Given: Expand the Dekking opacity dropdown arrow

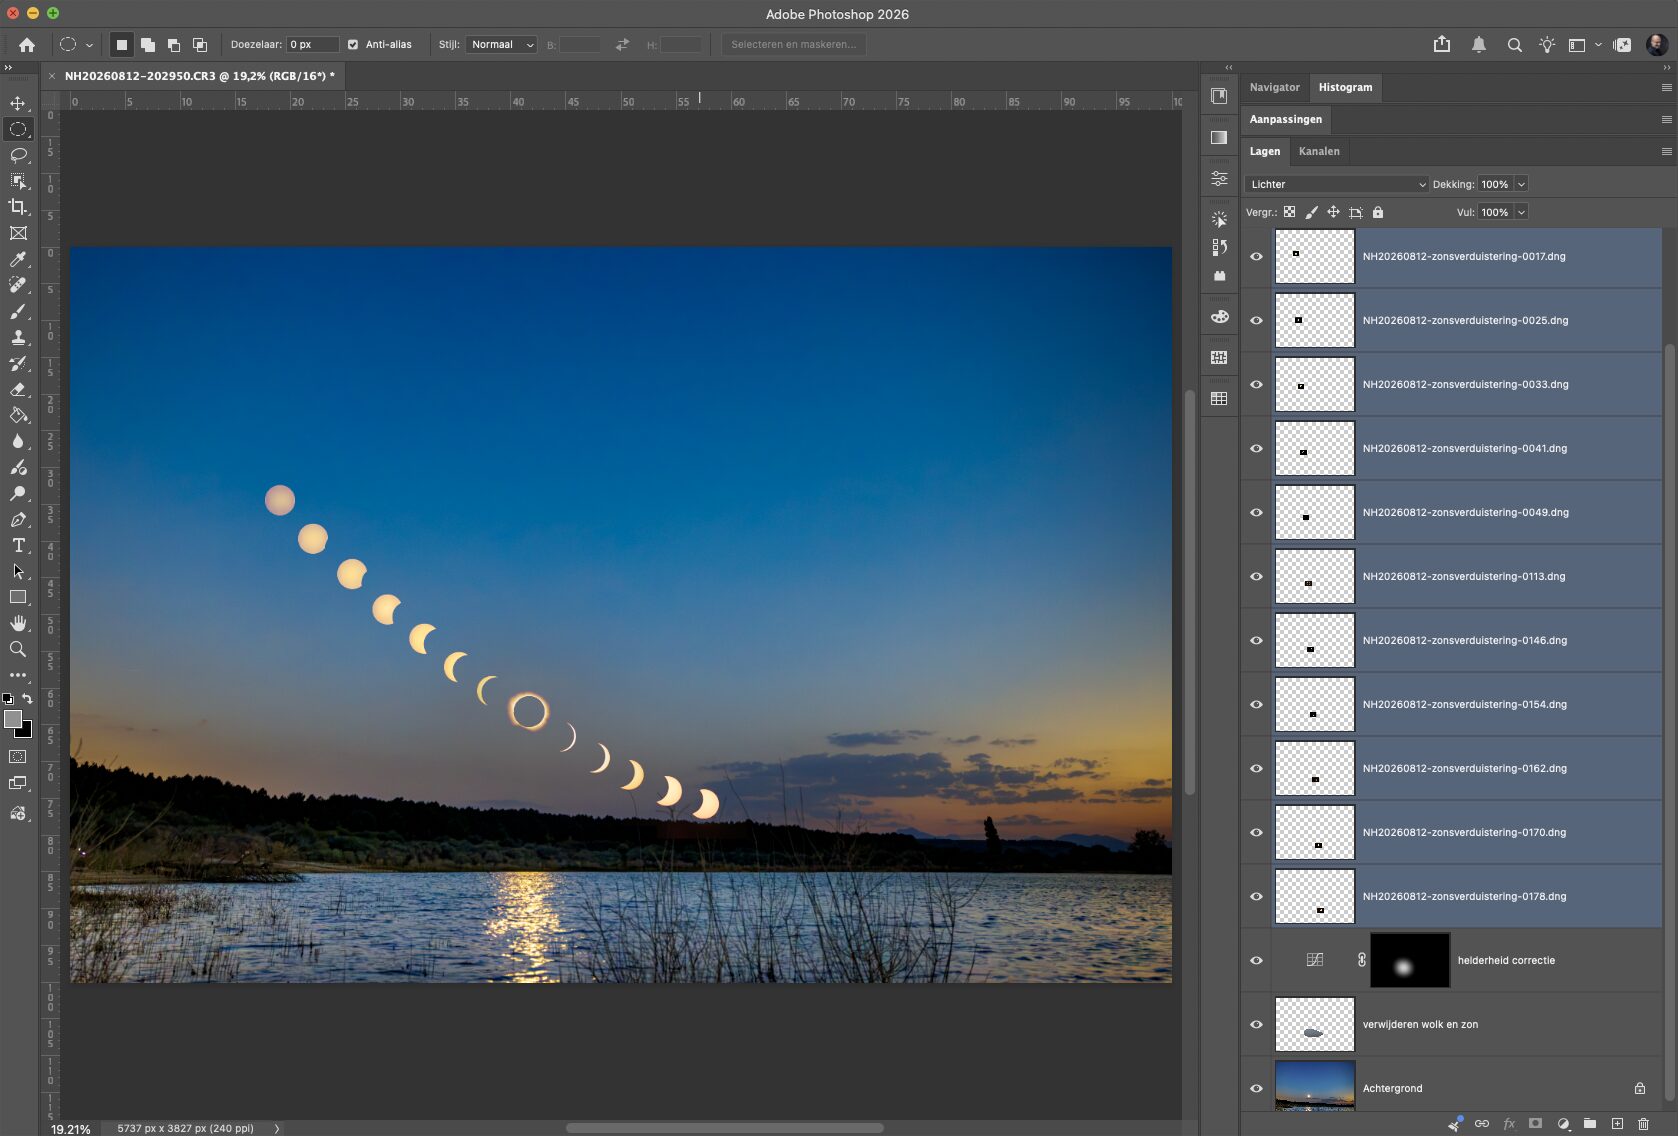Looking at the screenshot, I should pos(1521,184).
